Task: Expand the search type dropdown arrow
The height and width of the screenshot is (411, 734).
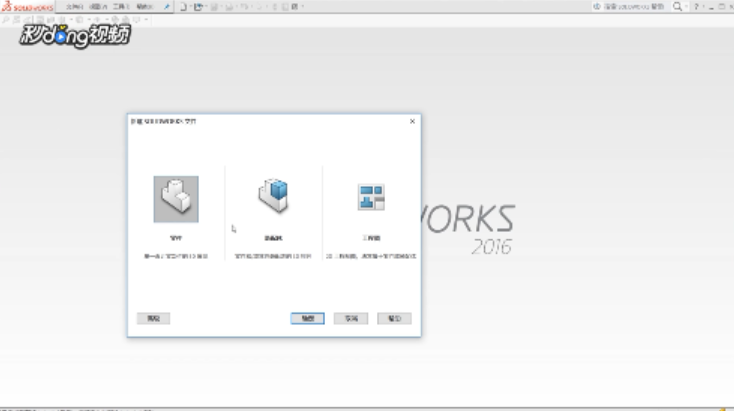Action: click(x=686, y=6)
